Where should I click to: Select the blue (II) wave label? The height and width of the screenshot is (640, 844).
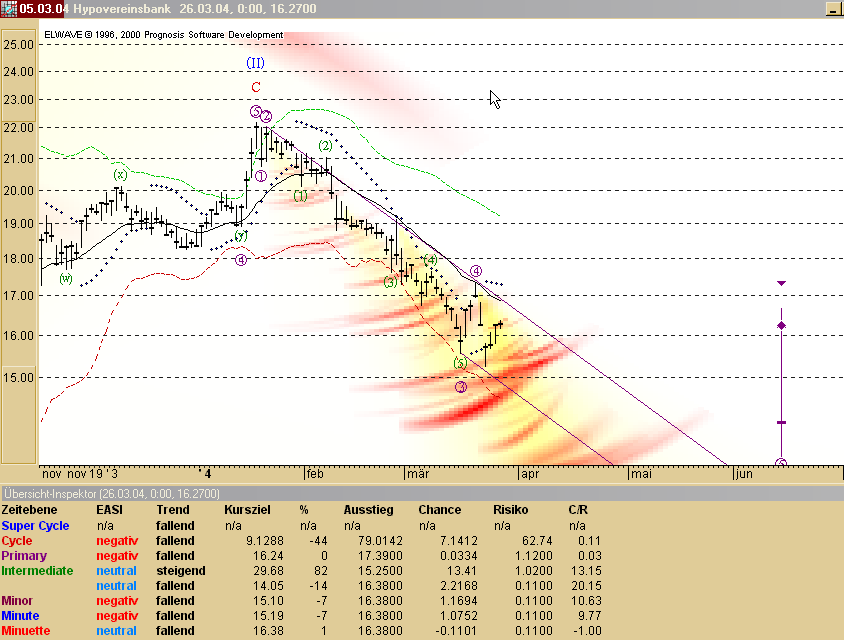point(255,63)
